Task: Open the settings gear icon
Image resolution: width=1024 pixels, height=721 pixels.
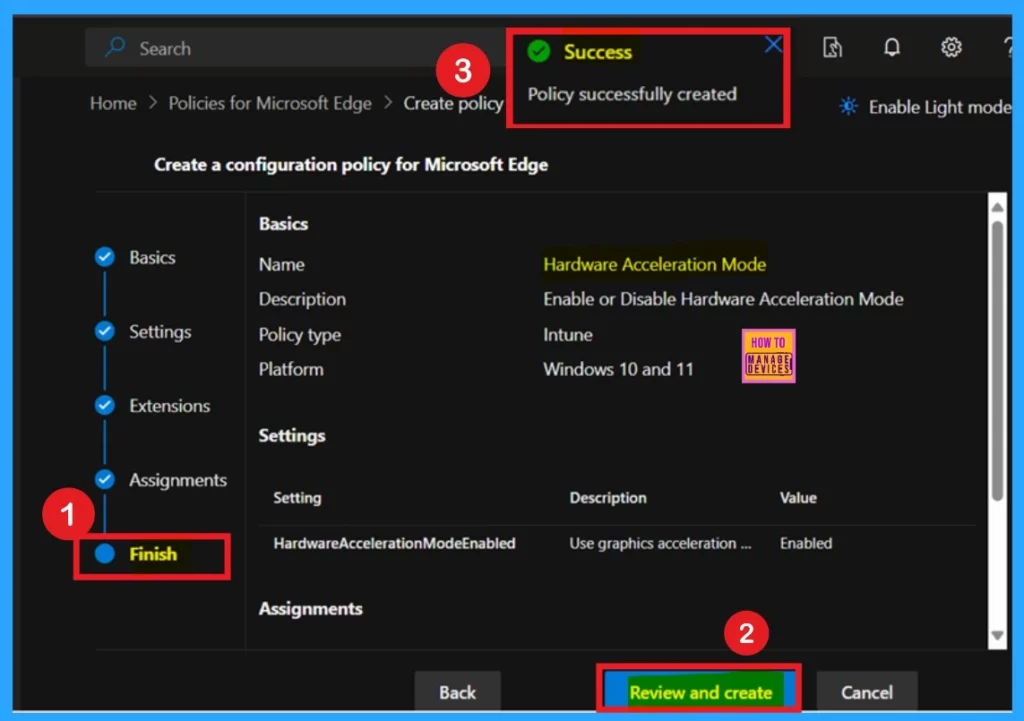Action: [x=951, y=47]
